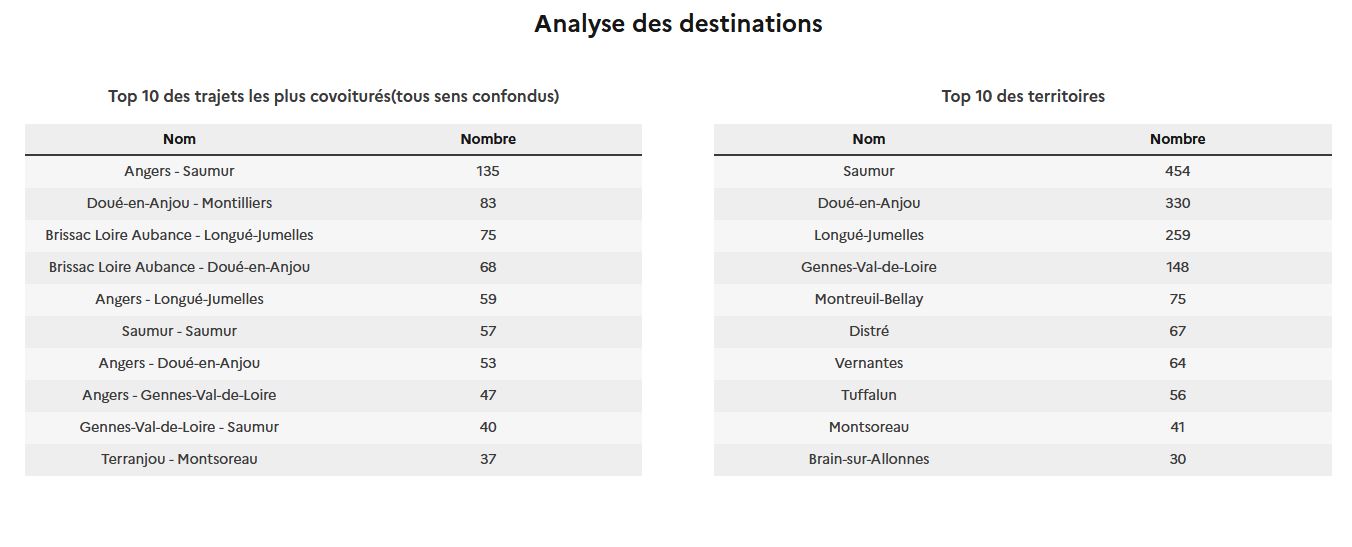Select the Brissac Loire Aubance - Doué-en-Anjou row
Screen dimensions: 1352x547
[333, 267]
